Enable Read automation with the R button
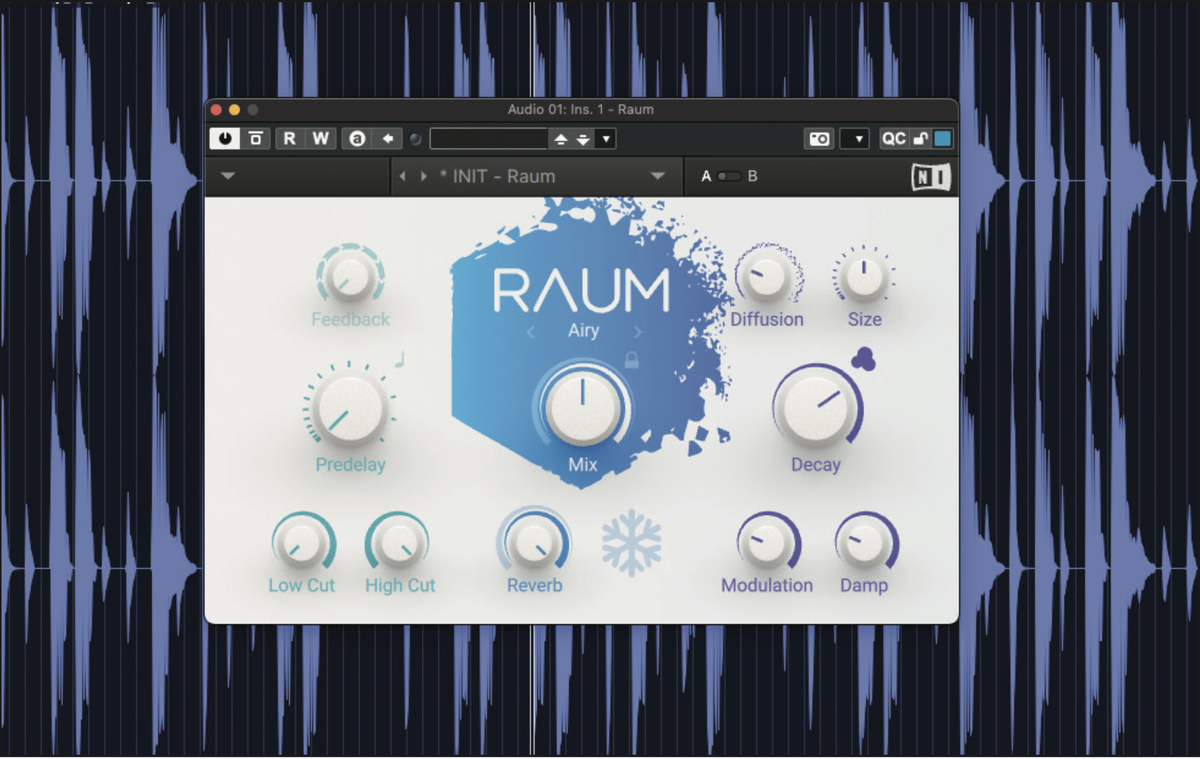Viewport: 1200px width, 759px height. pos(290,139)
